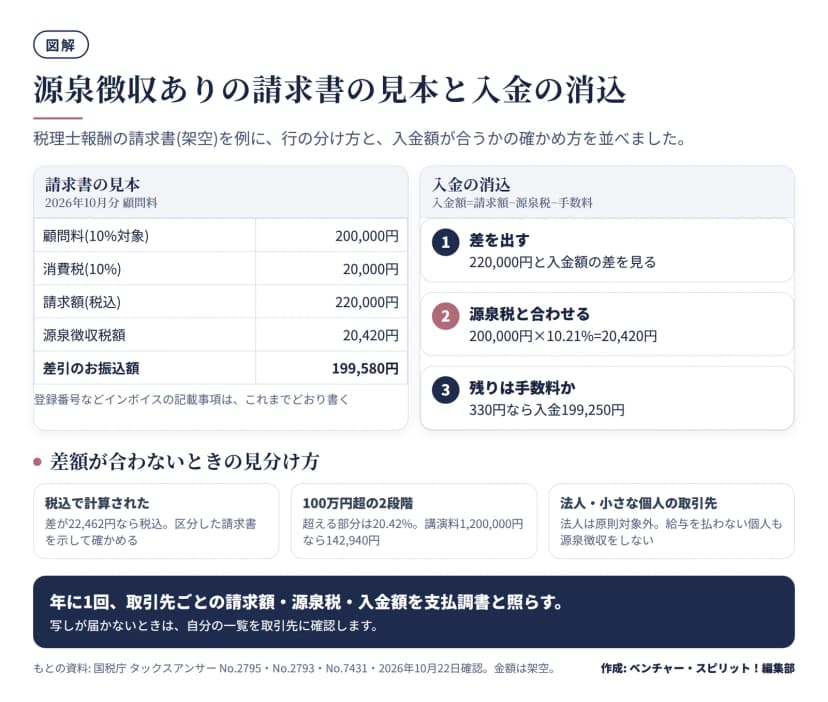Viewport: 828px width, 702px height.
Task: Click the note 登録番号などインボイスの記載事項は
Action: point(191,399)
